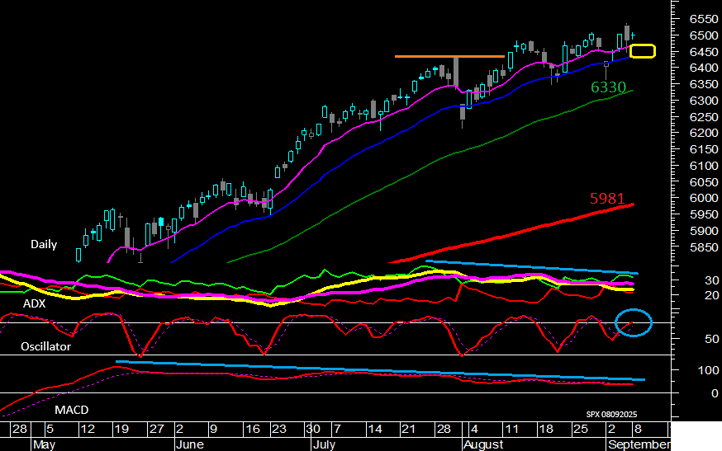Image resolution: width=722 pixels, height=451 pixels.
Task: Select the June month label
Action: [x=190, y=445]
